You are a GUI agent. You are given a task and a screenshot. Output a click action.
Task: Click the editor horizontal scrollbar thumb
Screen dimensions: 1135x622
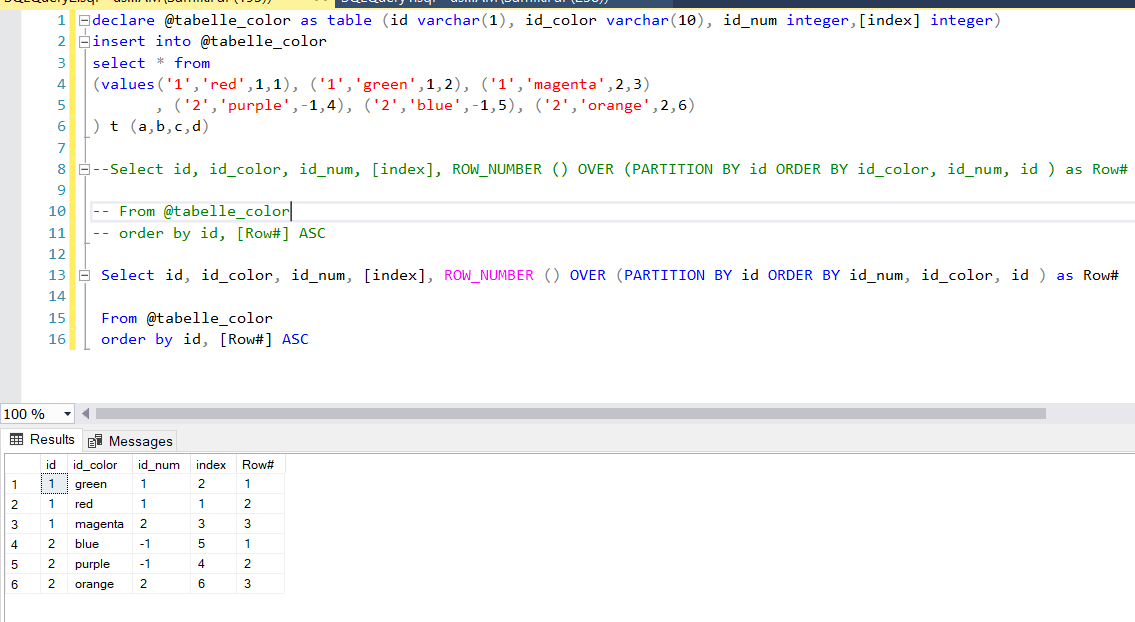(570, 413)
